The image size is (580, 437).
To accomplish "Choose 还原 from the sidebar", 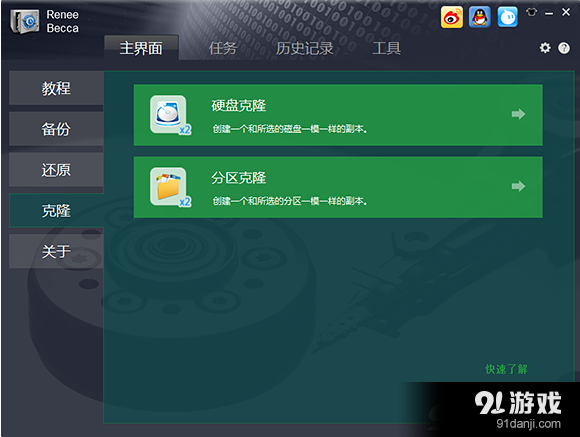I will pos(56,170).
